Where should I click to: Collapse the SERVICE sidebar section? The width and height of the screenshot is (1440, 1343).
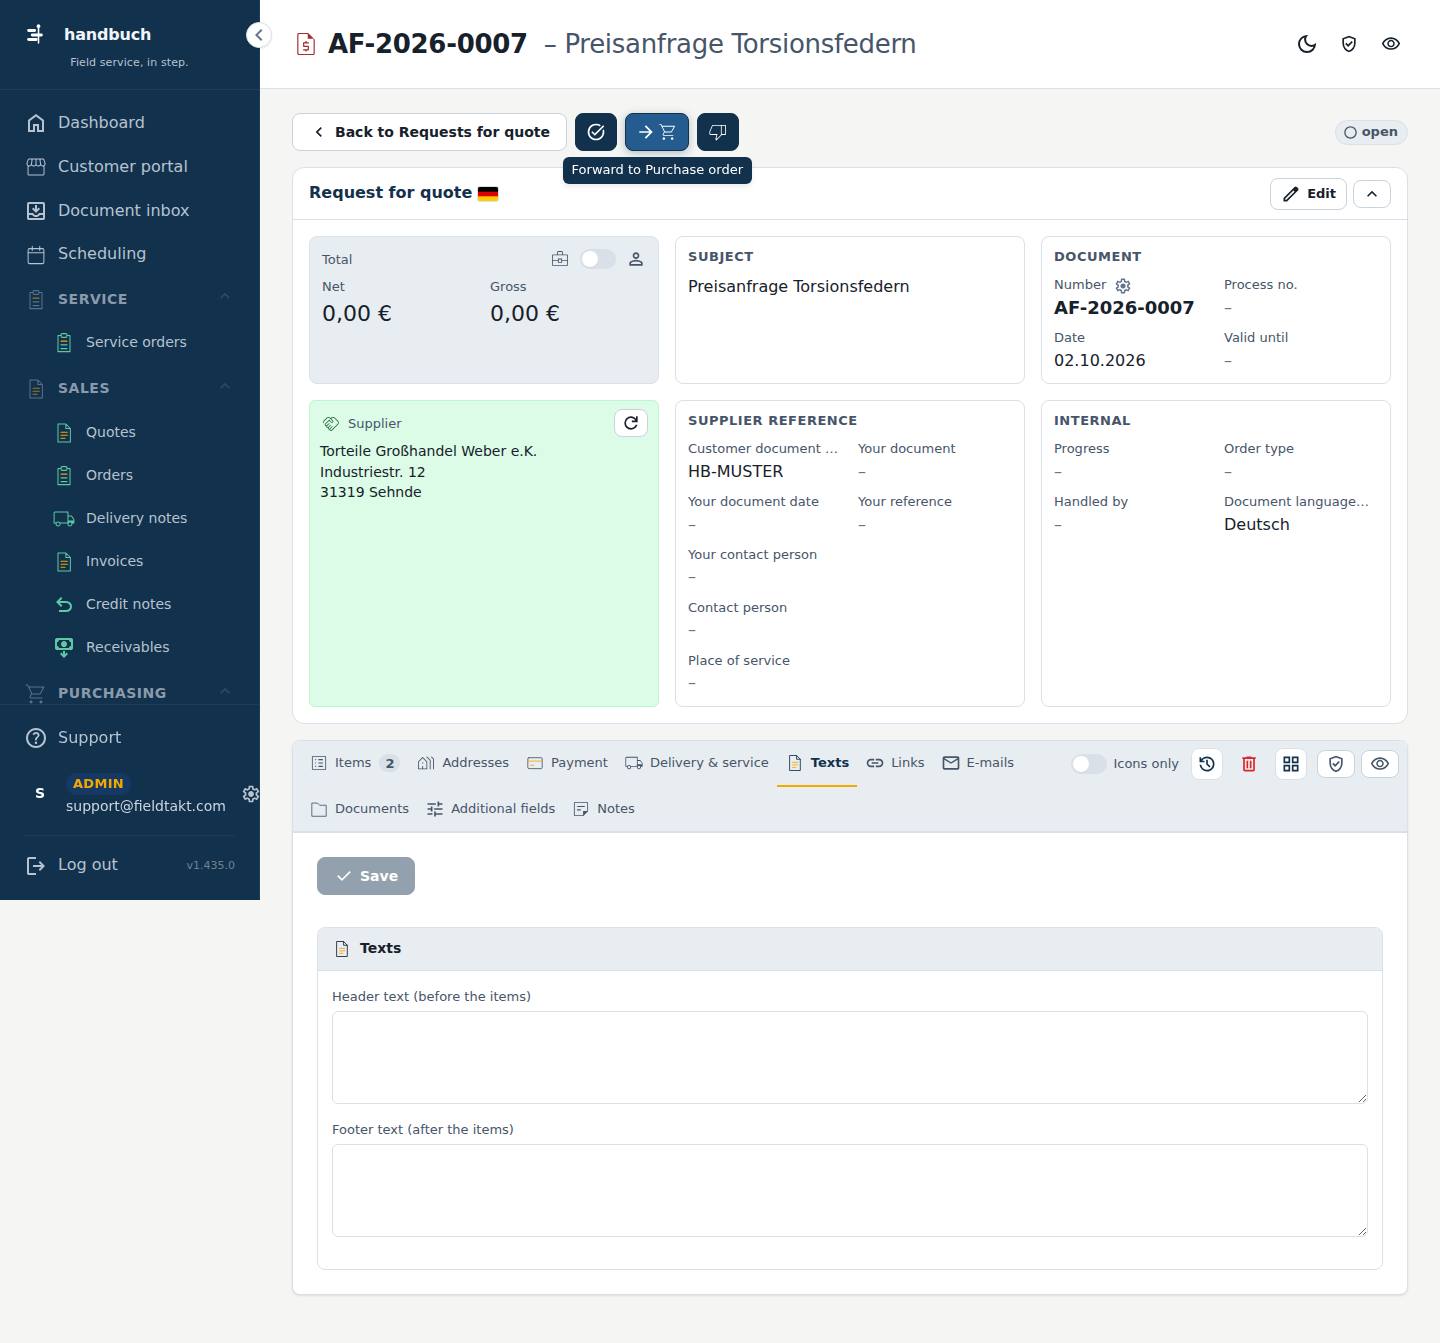point(225,298)
